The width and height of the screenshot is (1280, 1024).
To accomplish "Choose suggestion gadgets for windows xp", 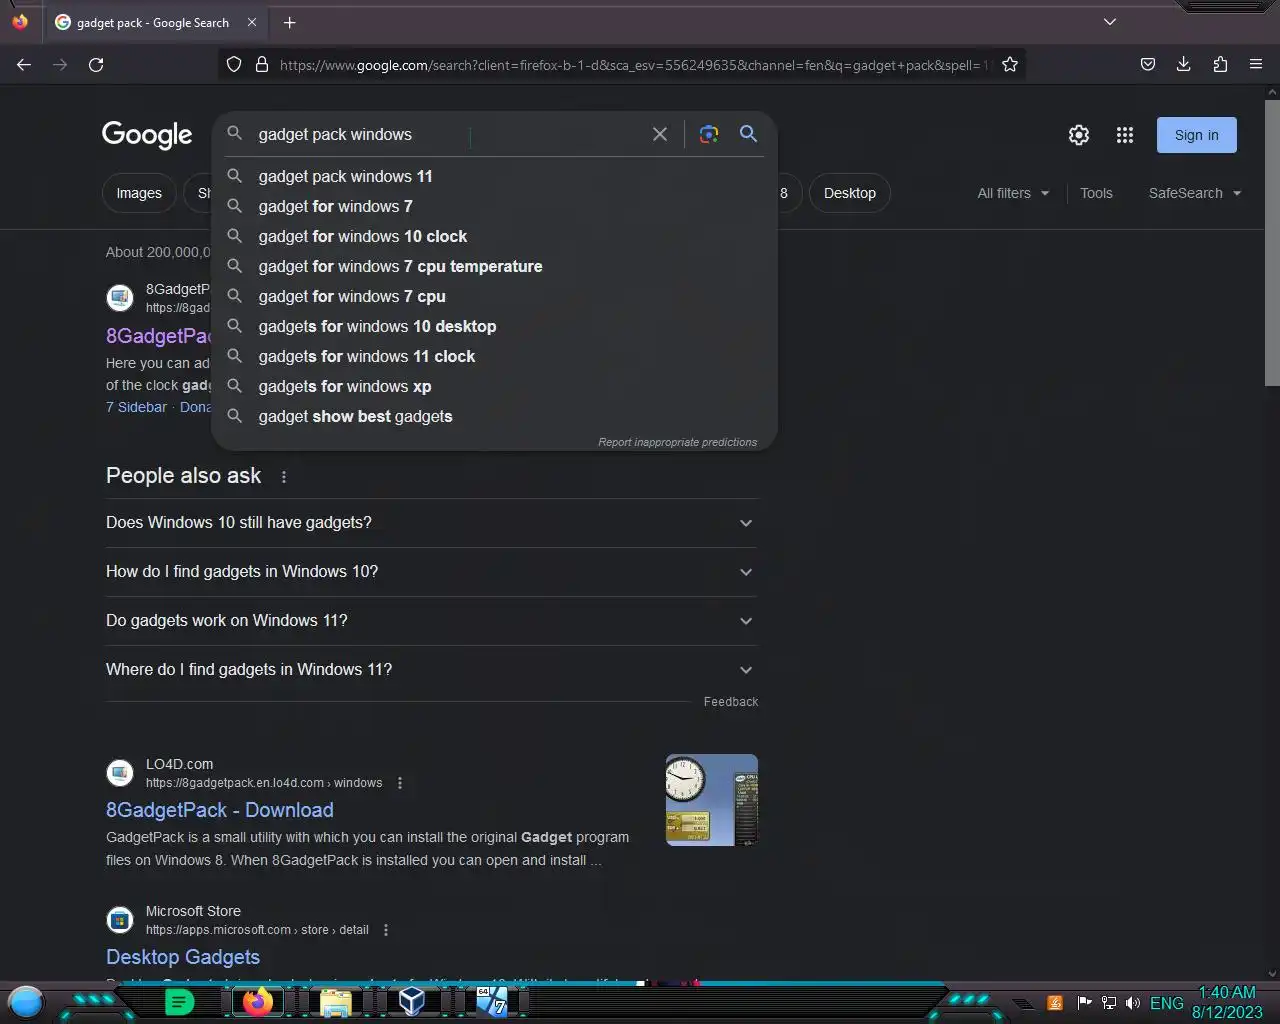I will tap(494, 386).
